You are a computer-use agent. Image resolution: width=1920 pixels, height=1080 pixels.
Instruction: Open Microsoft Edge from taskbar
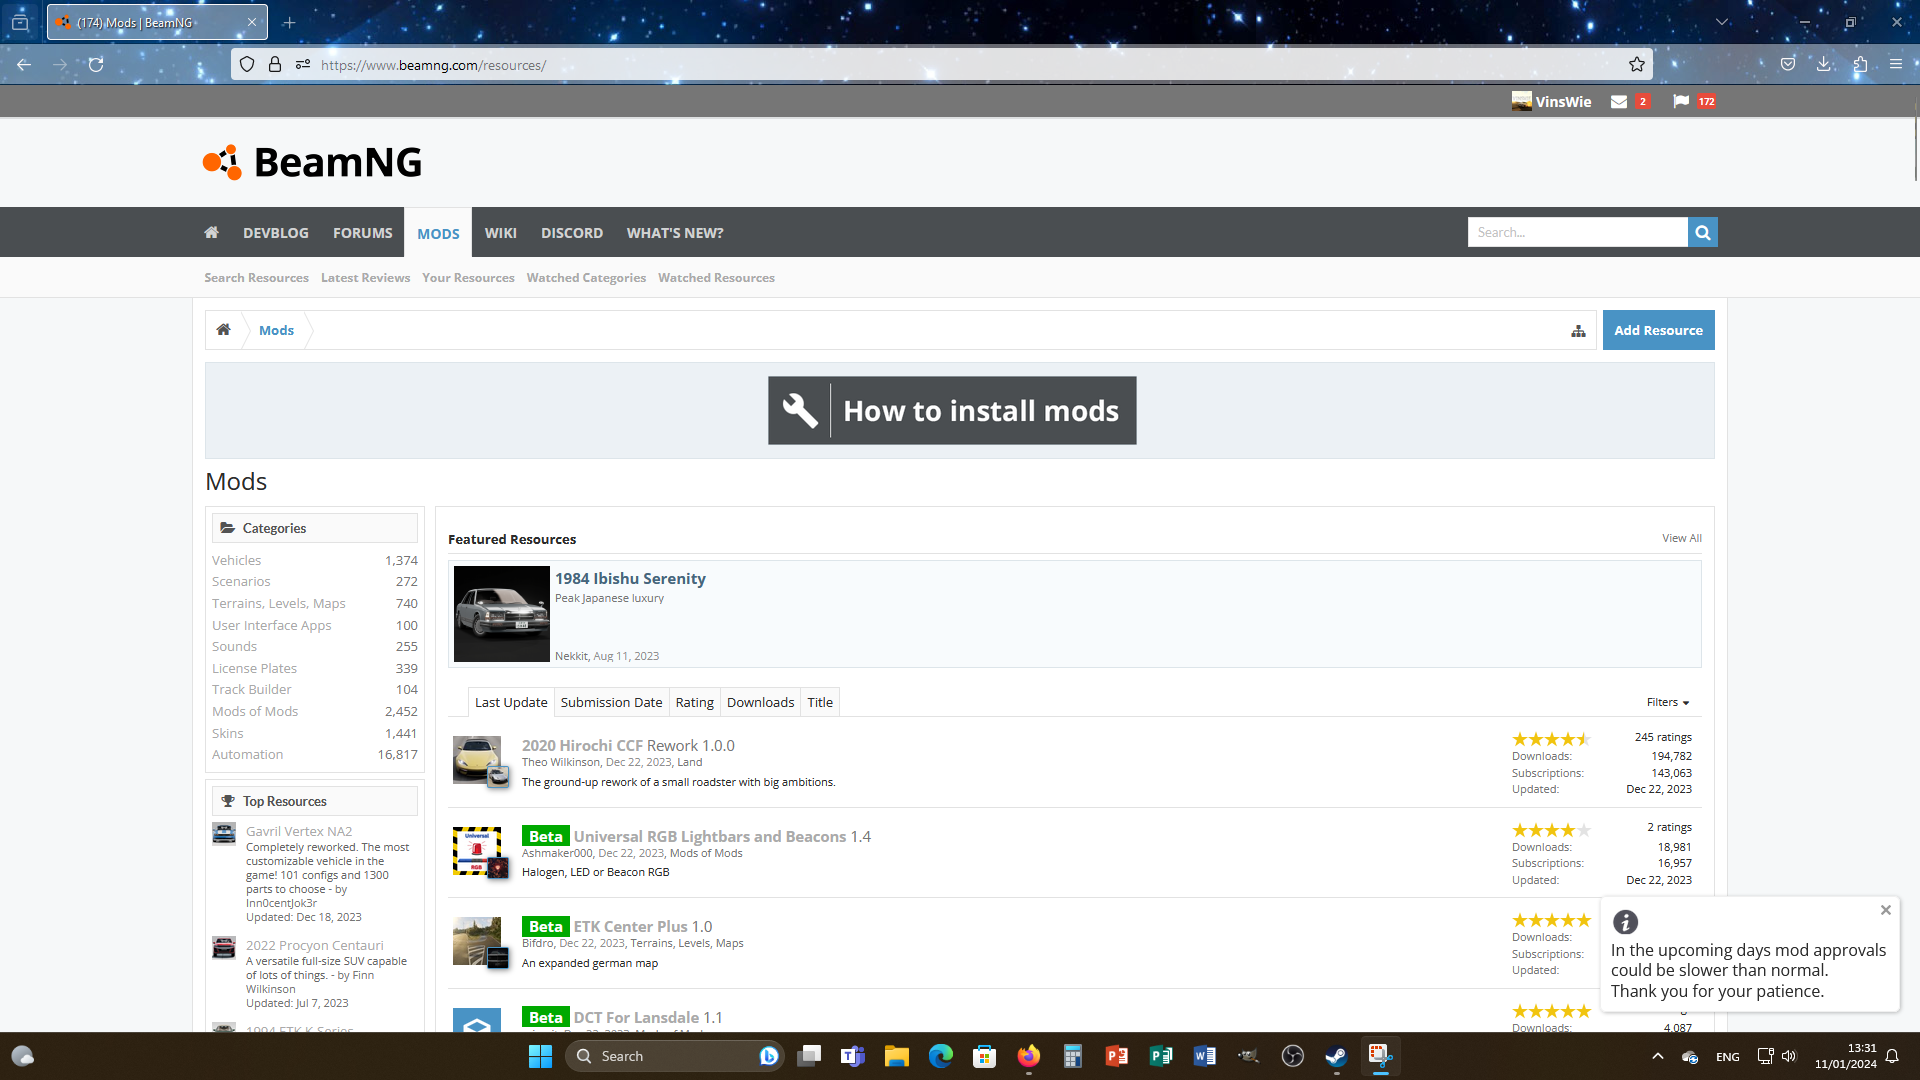click(940, 1056)
